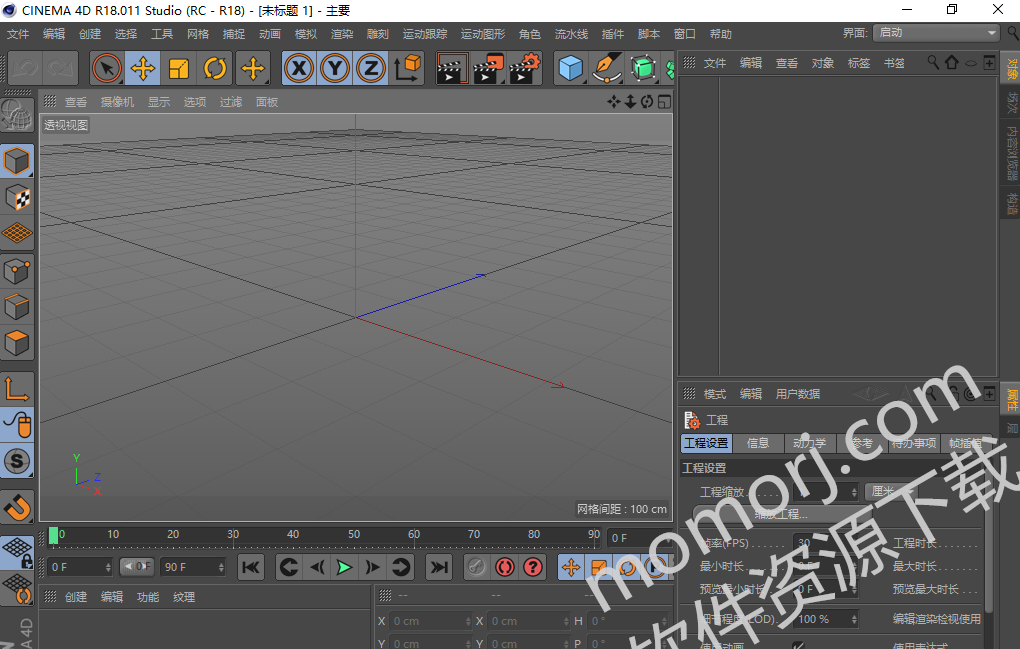Toggle the X axis lock
This screenshot has height=649, width=1020.
coord(299,68)
